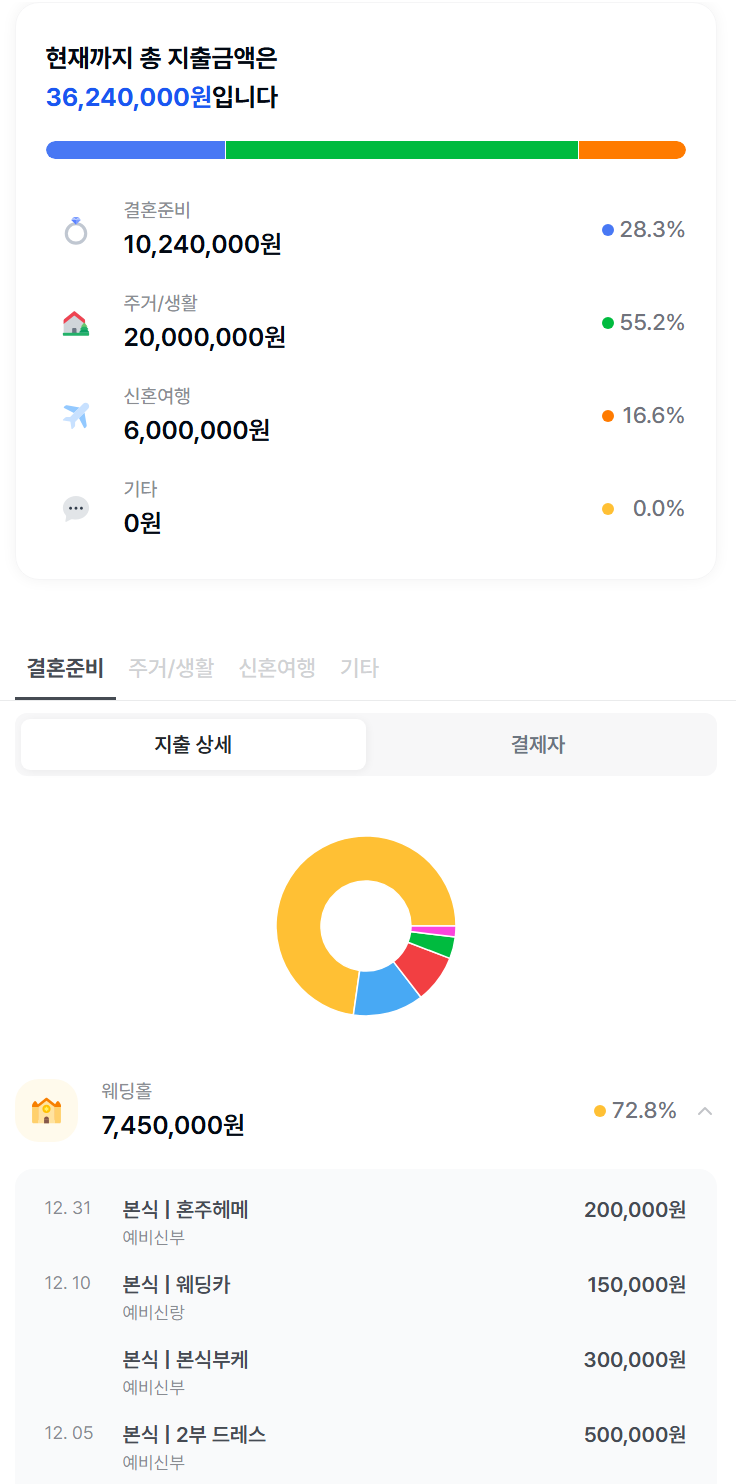Click the airplane icon for 신혼여행
Screen dimensions: 736x1484
coord(76,416)
